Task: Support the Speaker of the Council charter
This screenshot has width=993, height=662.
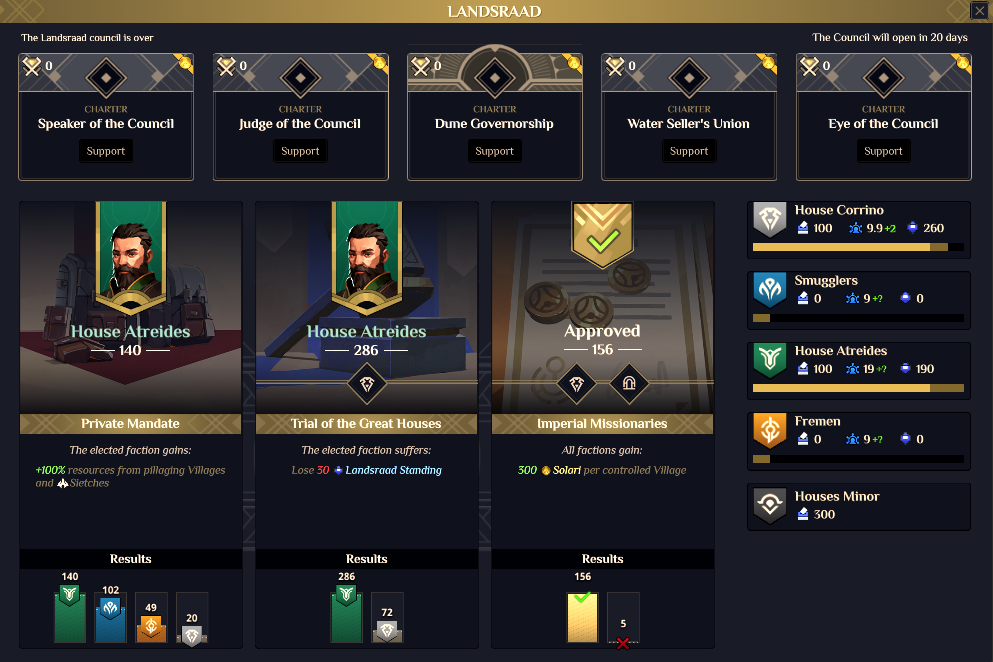Action: (106, 151)
